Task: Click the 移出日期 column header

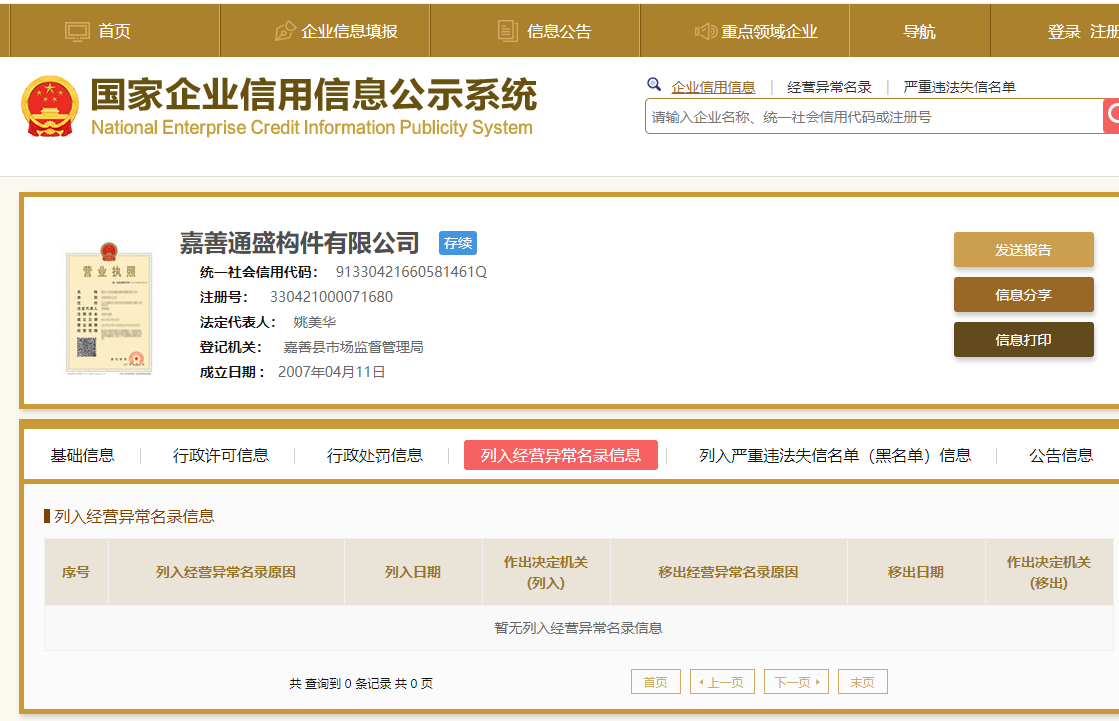Action: point(916,572)
